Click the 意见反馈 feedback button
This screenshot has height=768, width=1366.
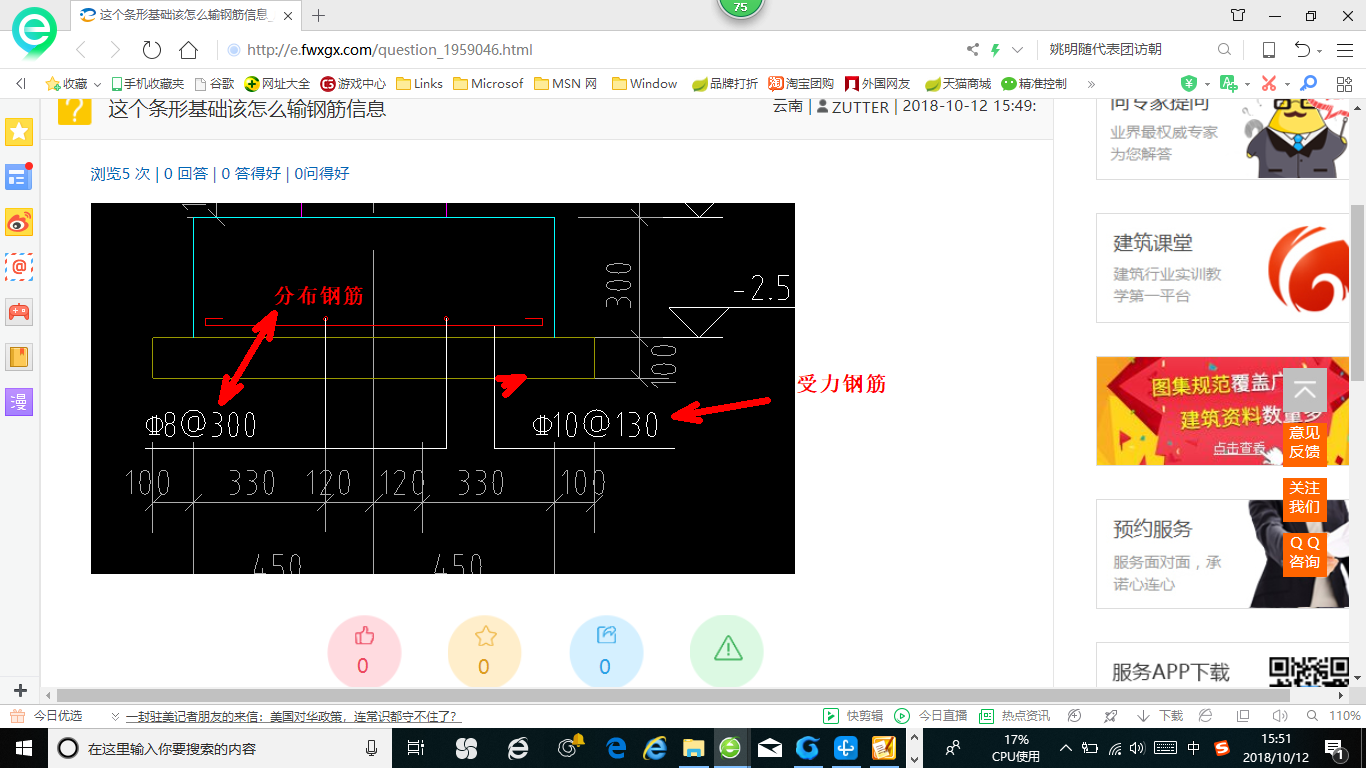pyautogui.click(x=1305, y=442)
